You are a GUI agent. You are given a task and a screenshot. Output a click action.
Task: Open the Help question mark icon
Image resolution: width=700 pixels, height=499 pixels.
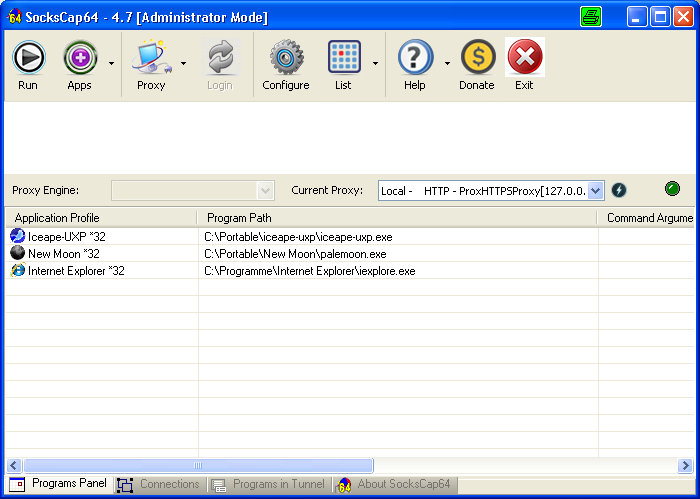tap(415, 57)
